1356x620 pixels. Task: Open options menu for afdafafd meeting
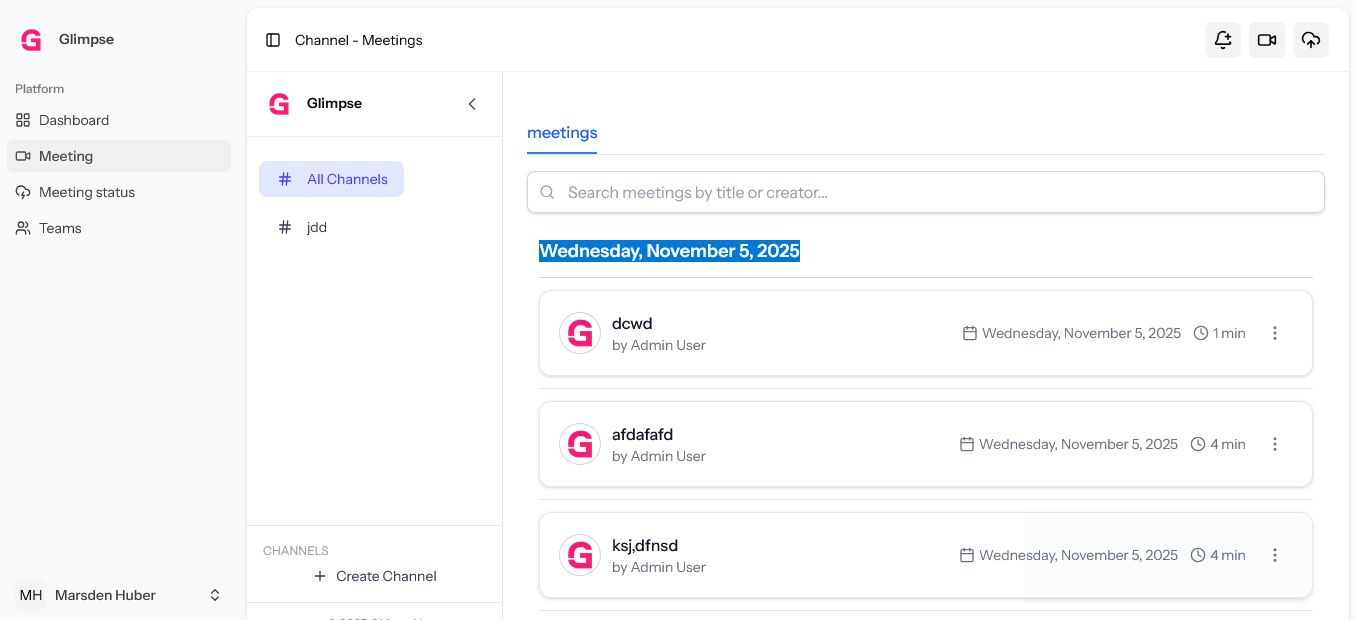pyautogui.click(x=1274, y=444)
